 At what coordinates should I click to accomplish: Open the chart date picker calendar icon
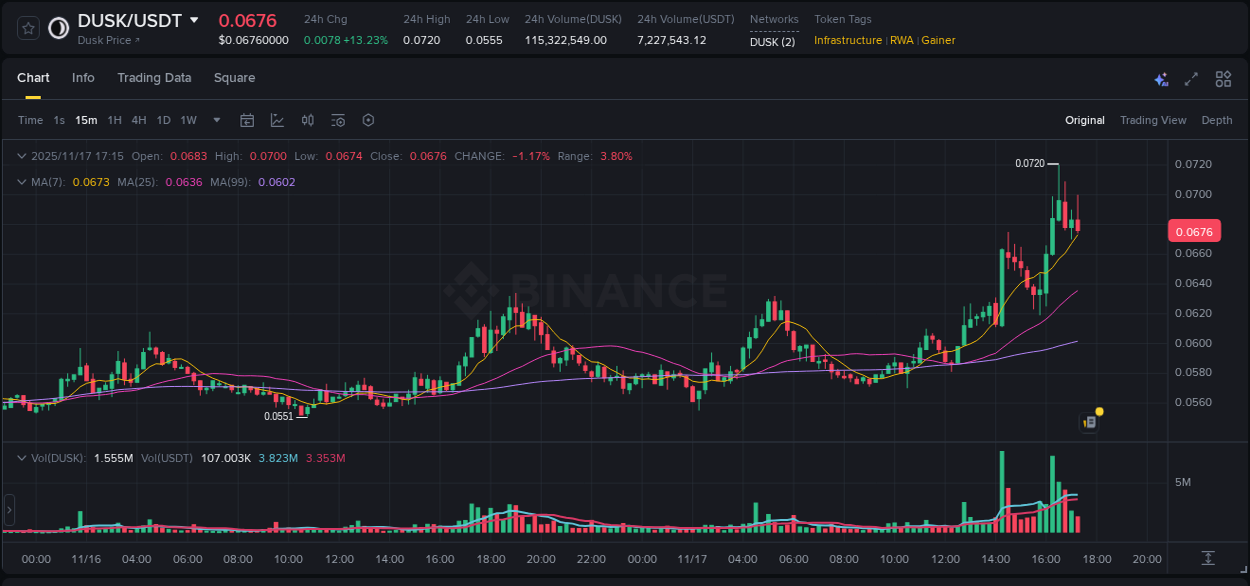point(247,120)
